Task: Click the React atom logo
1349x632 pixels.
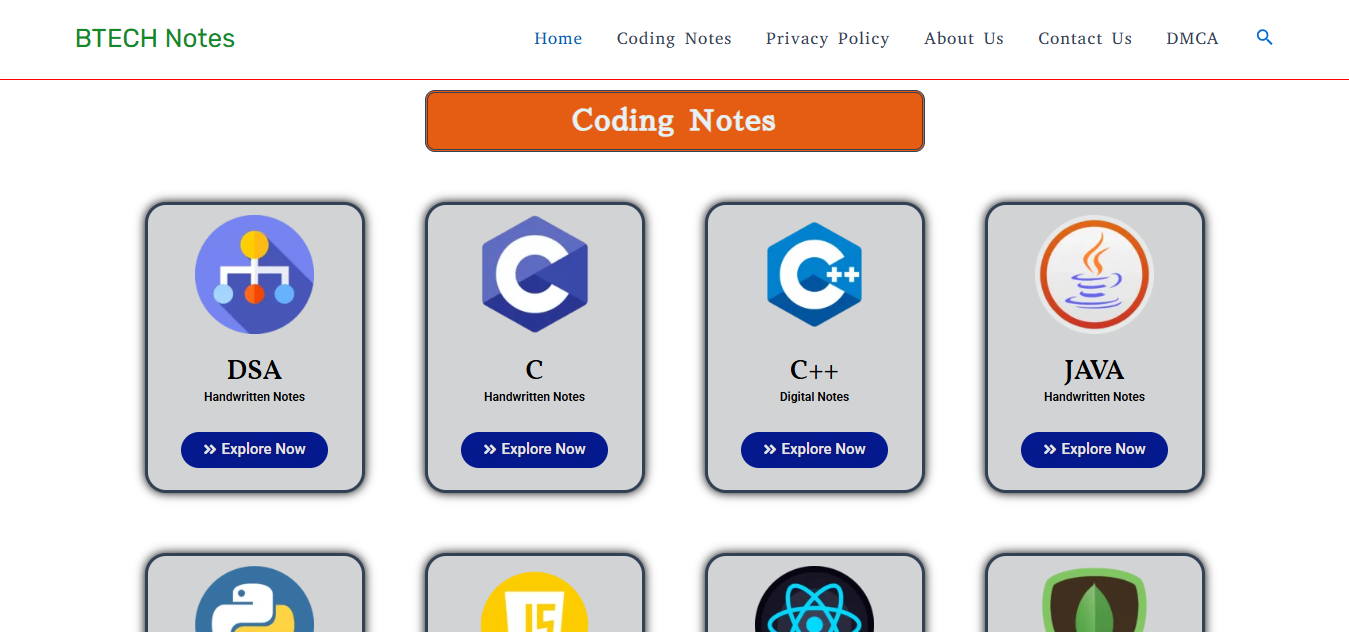Action: [x=814, y=599]
